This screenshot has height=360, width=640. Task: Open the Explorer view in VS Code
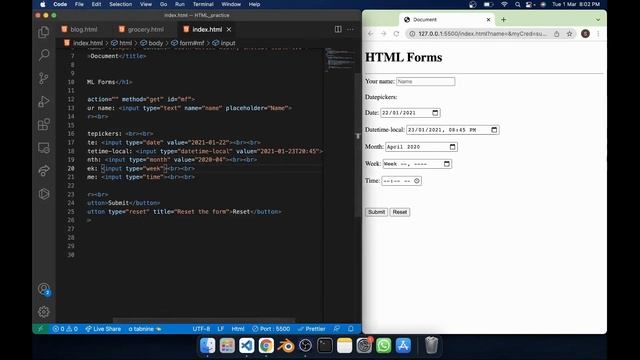point(44,32)
